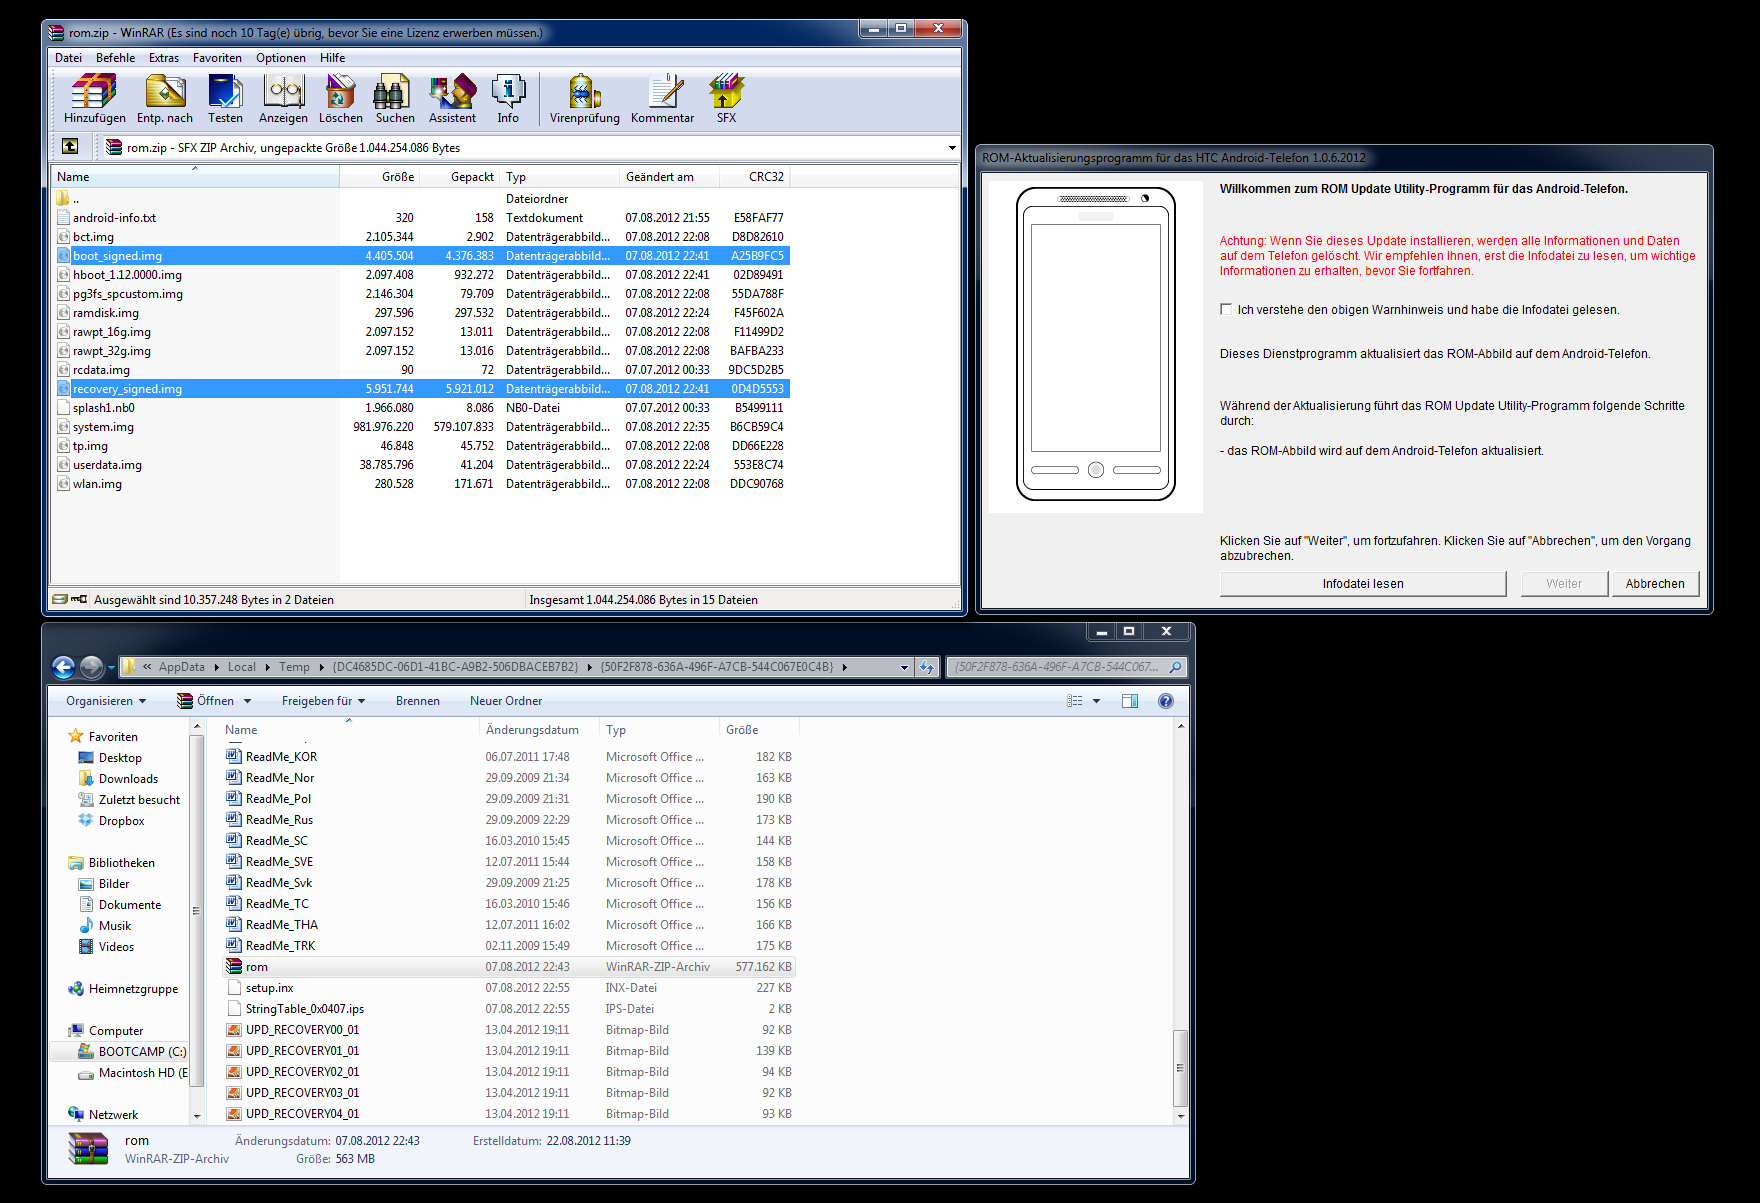Viewport: 1760px width, 1203px height.
Task: Click the Anzeigen toolbar icon
Action: point(283,98)
